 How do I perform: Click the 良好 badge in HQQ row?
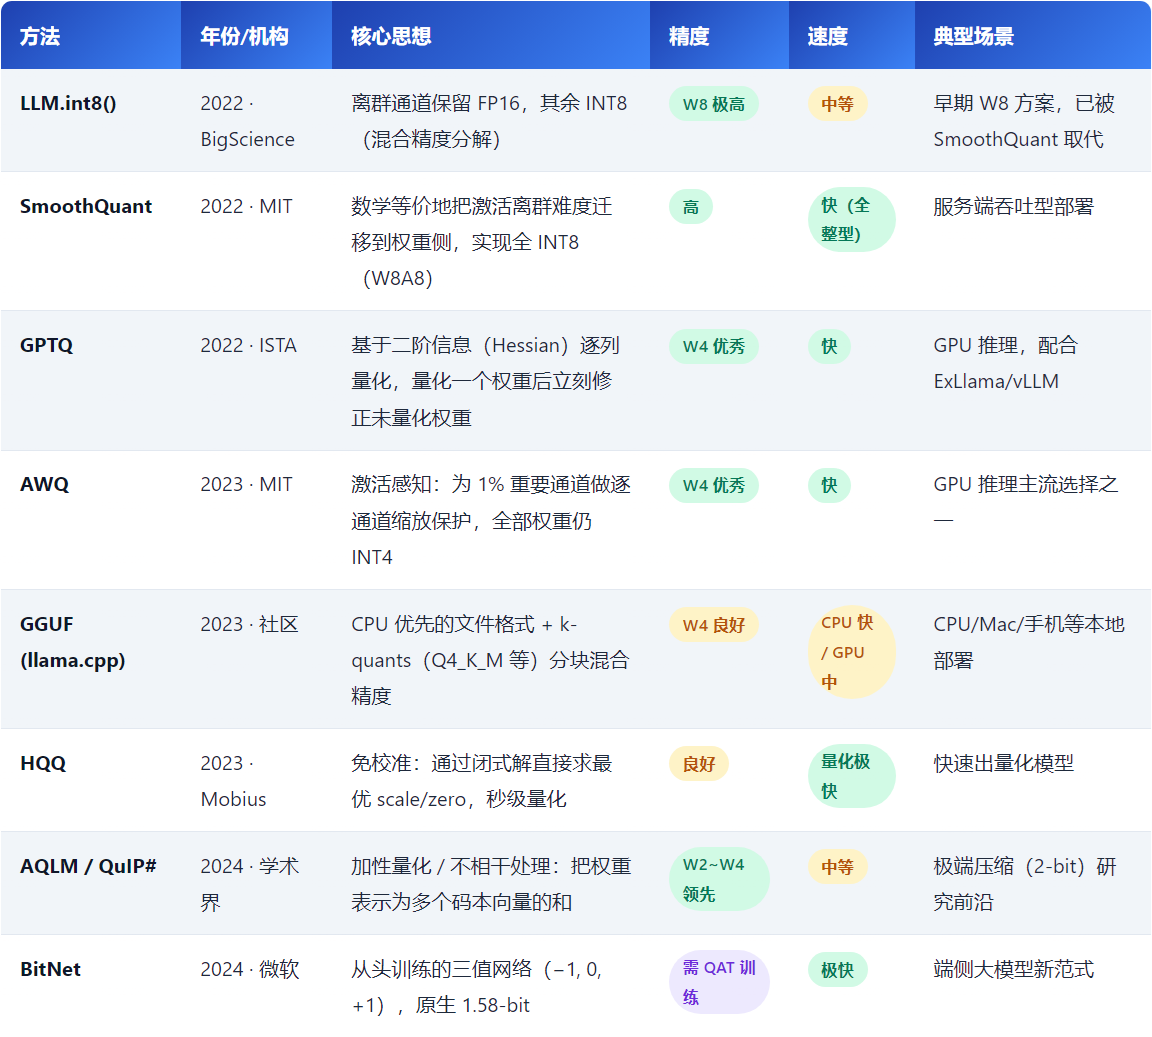pyautogui.click(x=699, y=764)
